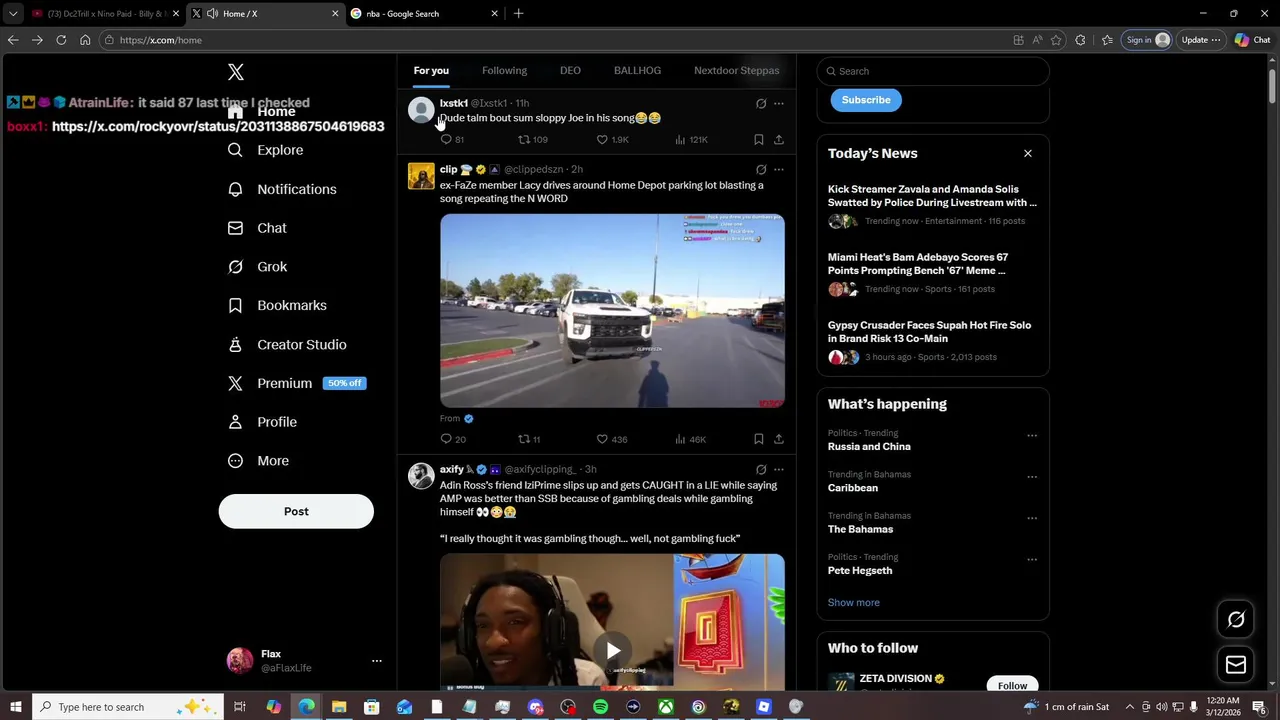Select the For you tab
Image resolution: width=1280 pixels, height=720 pixels.
(x=431, y=71)
